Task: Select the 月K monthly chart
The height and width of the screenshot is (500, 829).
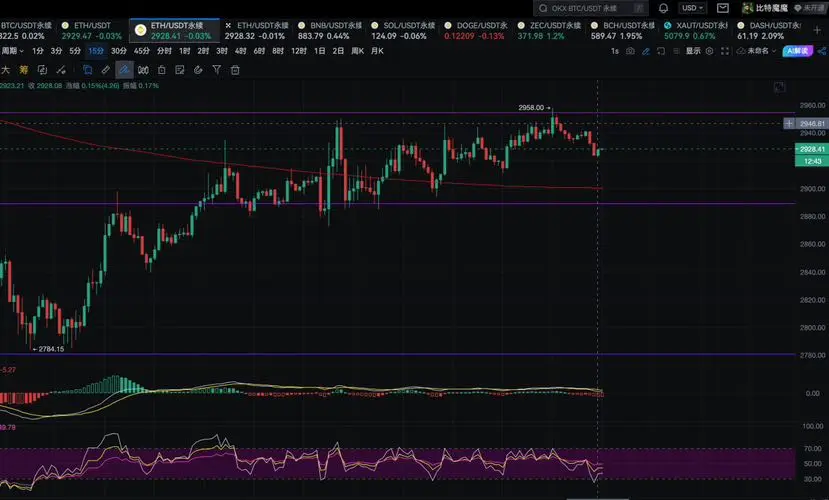Action: pyautogui.click(x=377, y=51)
